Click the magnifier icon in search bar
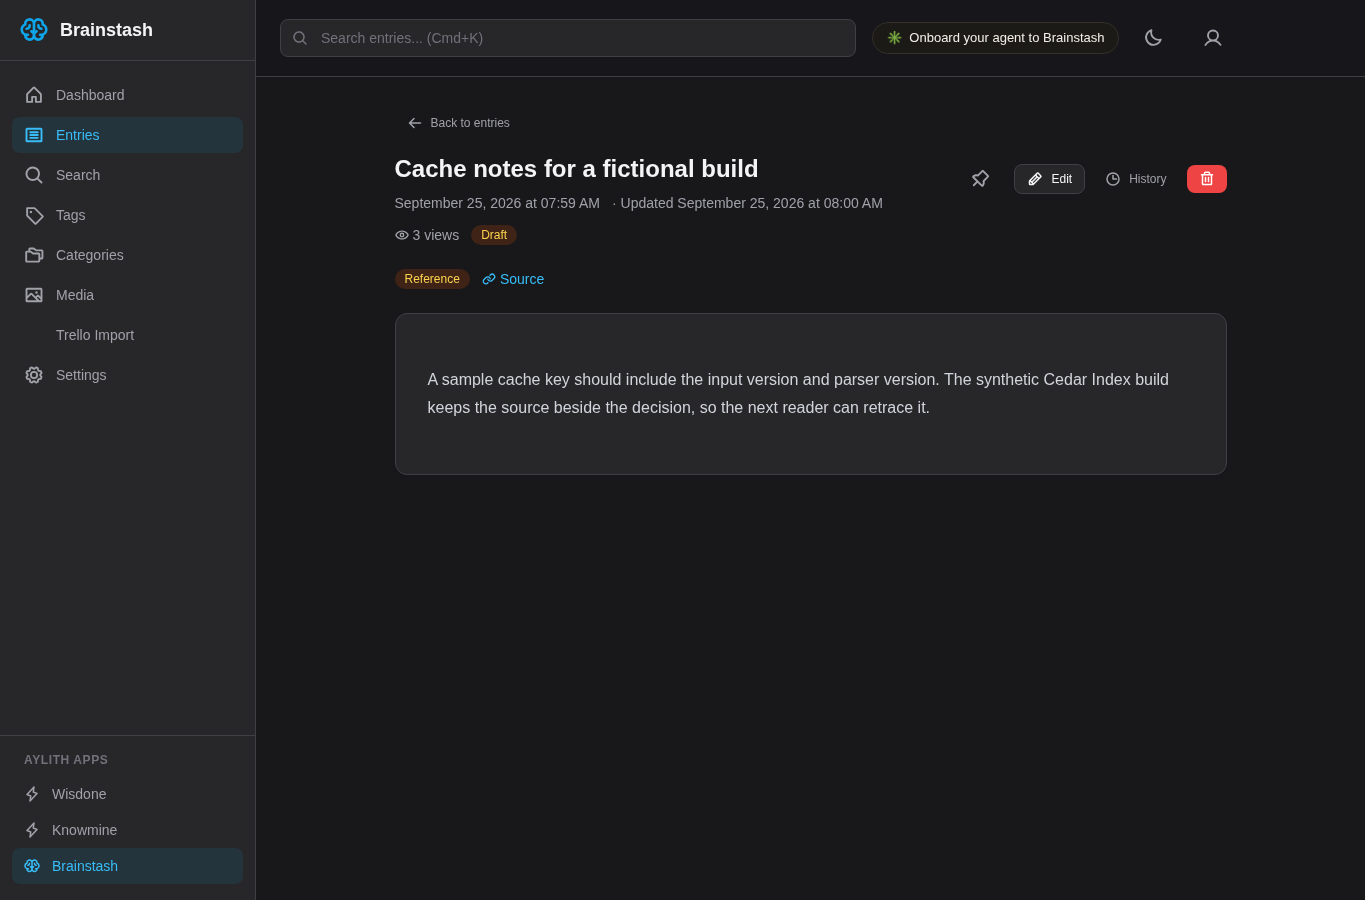Image resolution: width=1365 pixels, height=900 pixels. tap(300, 38)
